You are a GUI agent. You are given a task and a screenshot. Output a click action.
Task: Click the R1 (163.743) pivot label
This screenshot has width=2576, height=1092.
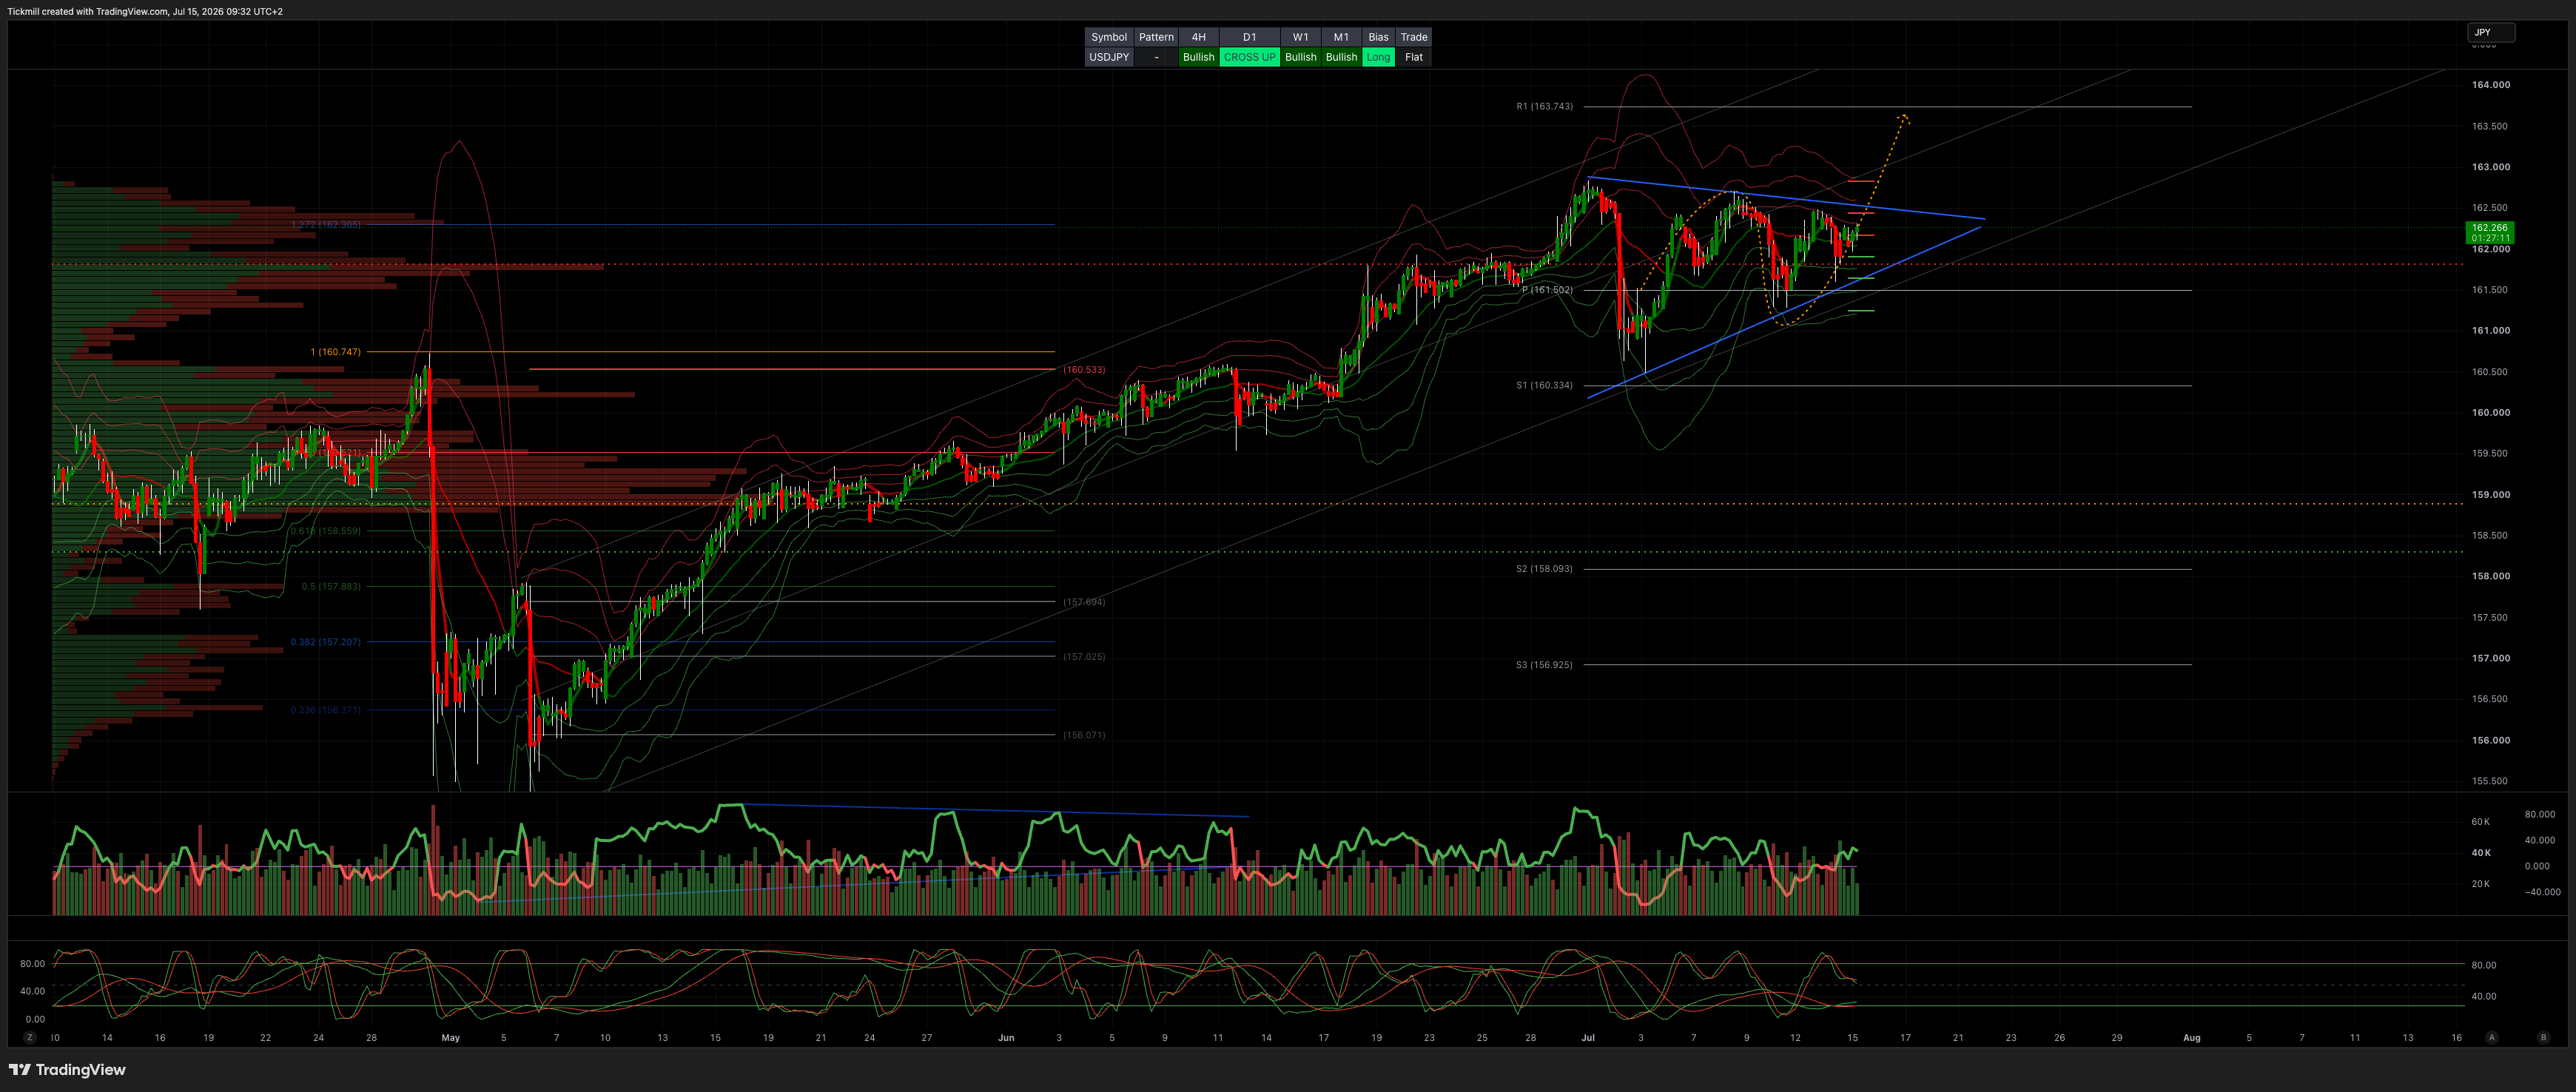coord(1544,106)
